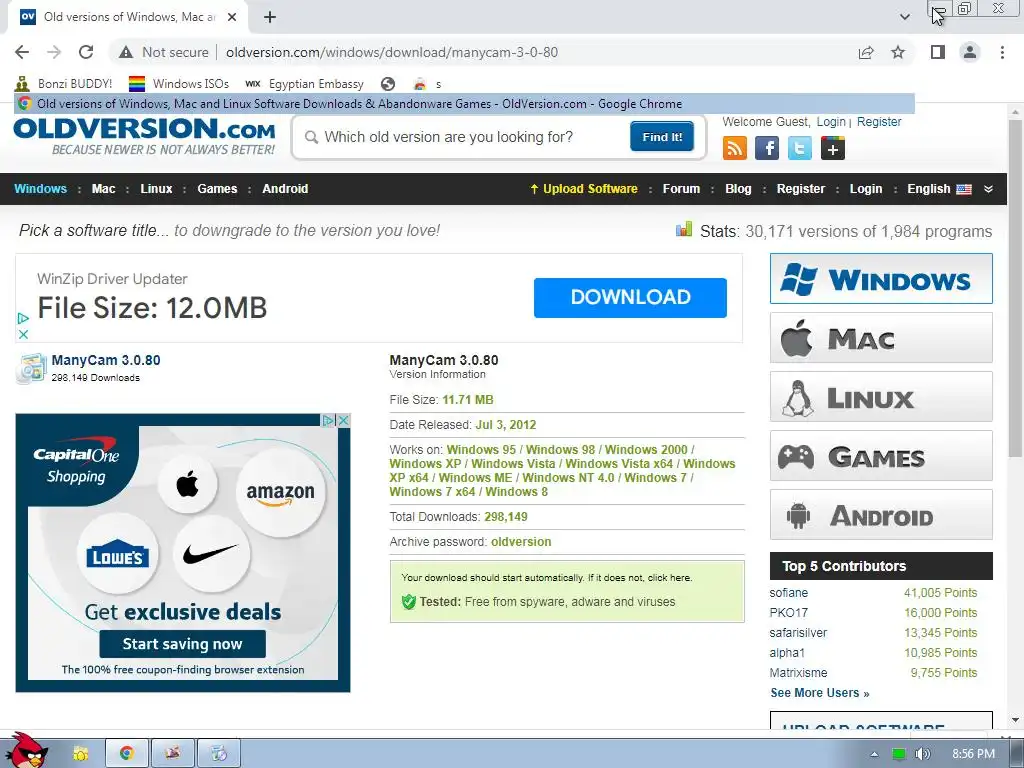Open a new browser tab
This screenshot has height=768, width=1024.
(x=270, y=17)
